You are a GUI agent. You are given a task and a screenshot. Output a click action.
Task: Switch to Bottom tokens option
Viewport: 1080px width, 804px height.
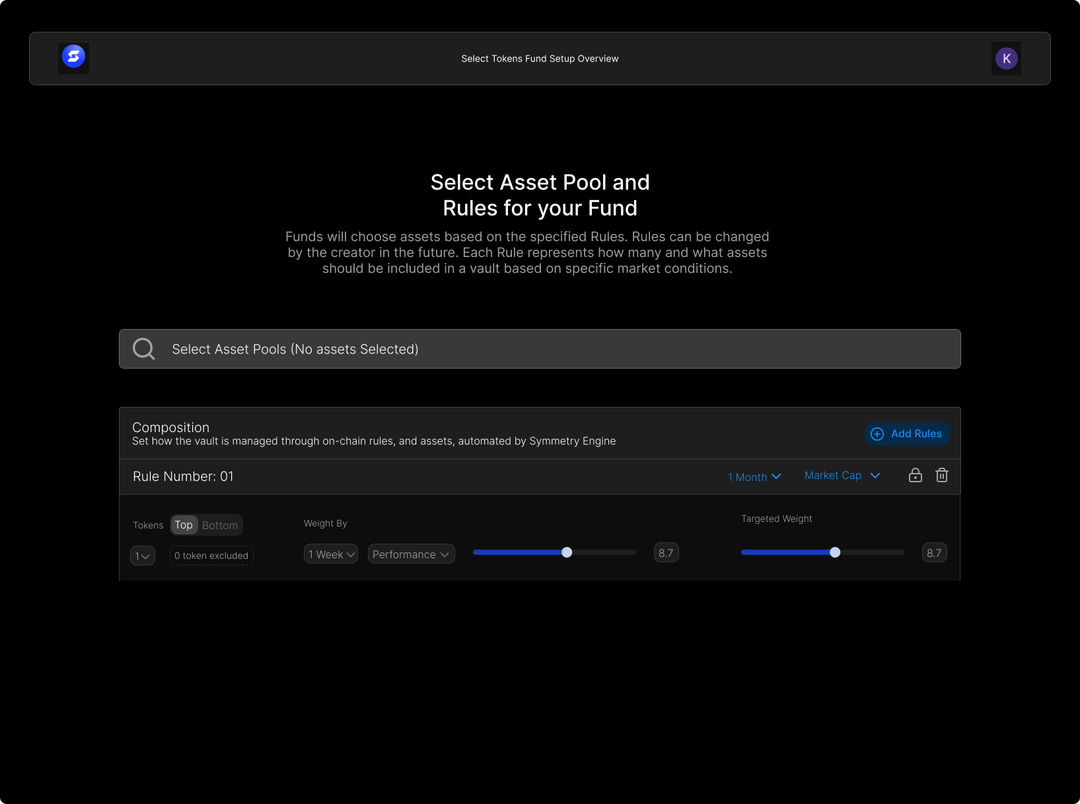[x=220, y=525]
